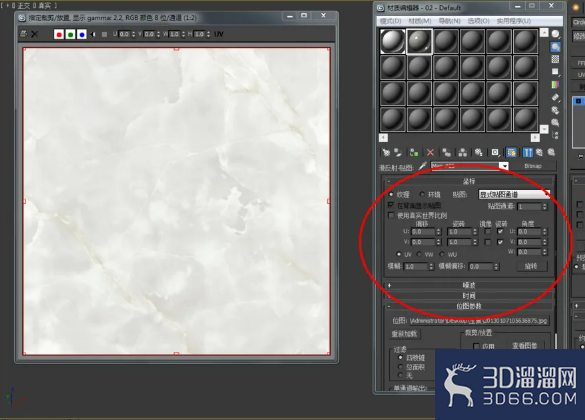Open the material editor Options icon
Viewport: 585px width, 420px height.
click(x=555, y=110)
